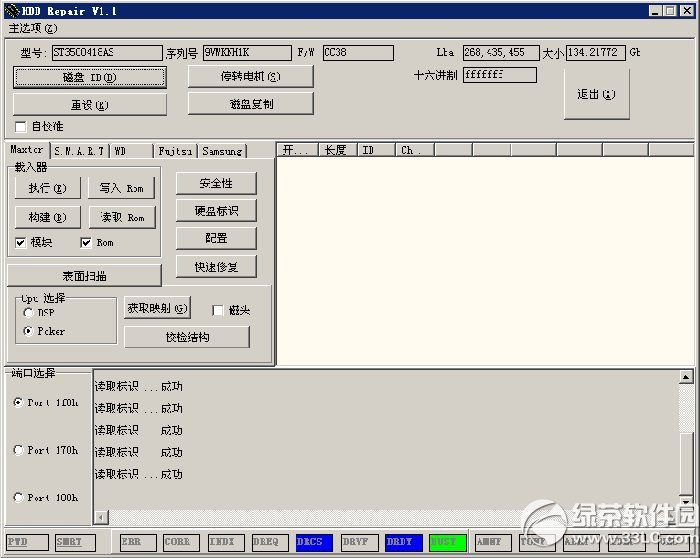The width and height of the screenshot is (700, 558).
Task: Select the Port 1F0h radio button
Action: tap(18, 402)
